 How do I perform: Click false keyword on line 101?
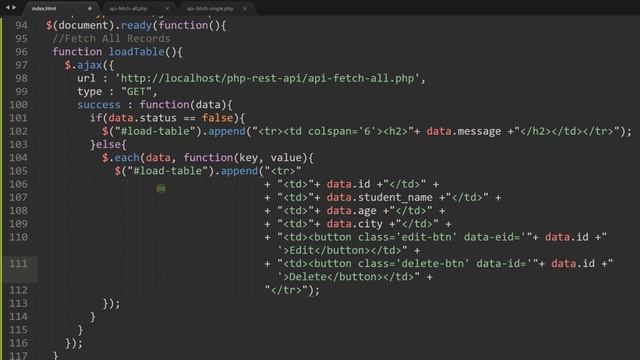(x=217, y=118)
